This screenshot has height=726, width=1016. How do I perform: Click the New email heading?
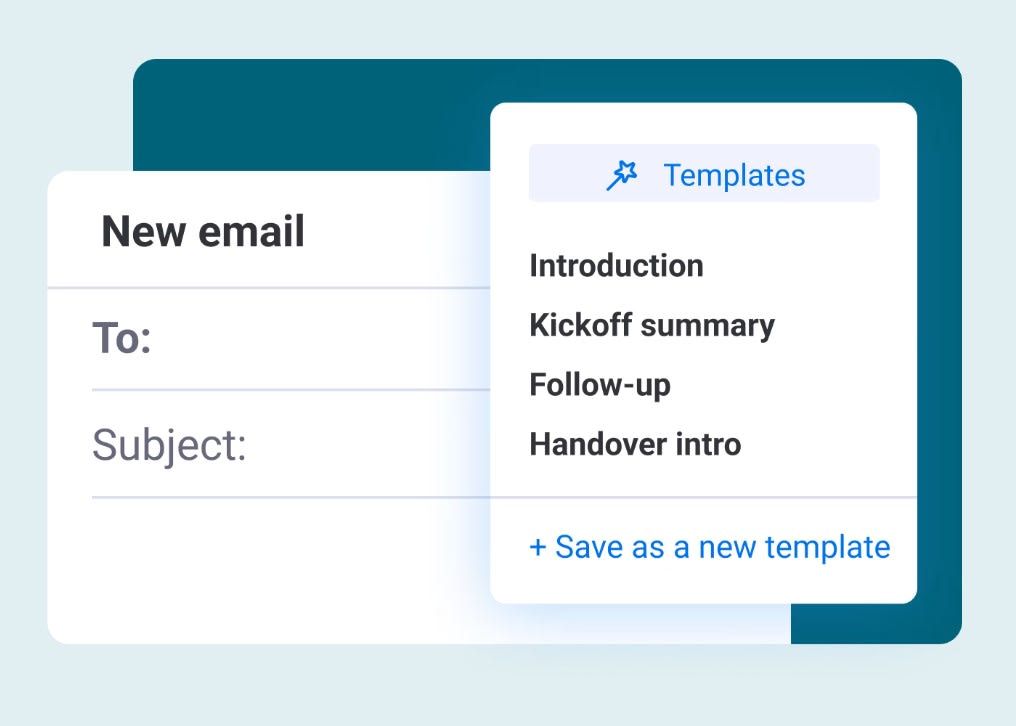203,231
